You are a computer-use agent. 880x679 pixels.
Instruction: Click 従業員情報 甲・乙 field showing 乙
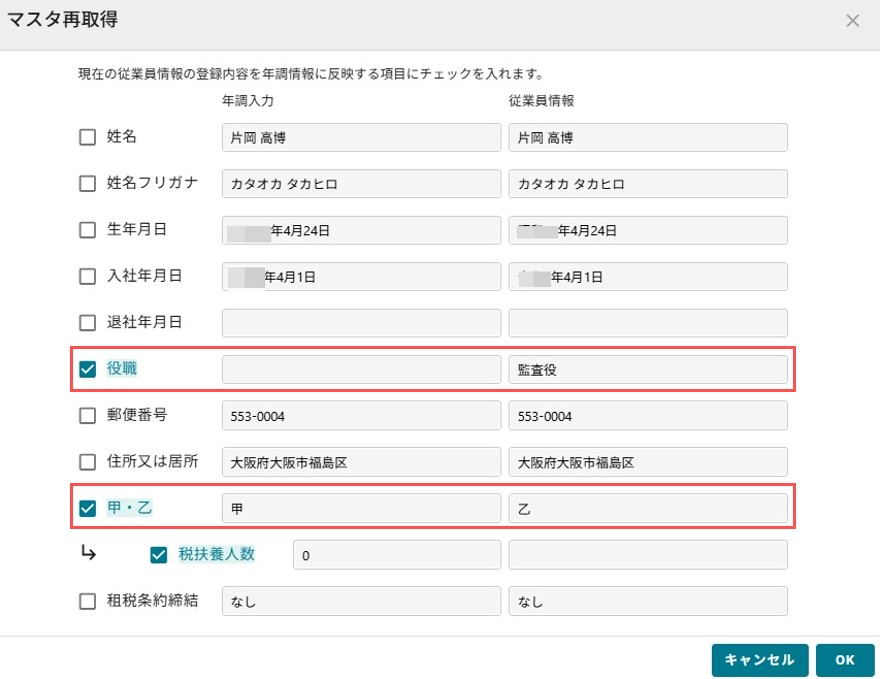pyautogui.click(x=648, y=508)
